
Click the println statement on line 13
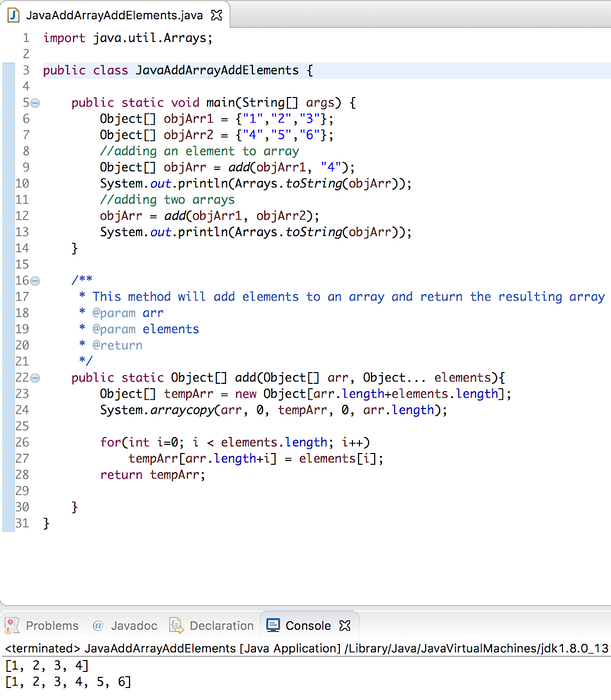[x=255, y=232]
